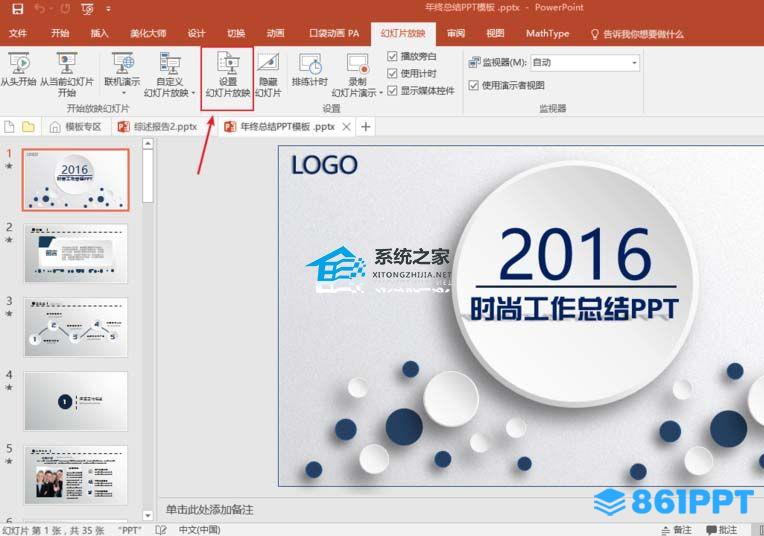Click 单击此处添加备注 notes area
The image size is (764, 536).
point(209,510)
